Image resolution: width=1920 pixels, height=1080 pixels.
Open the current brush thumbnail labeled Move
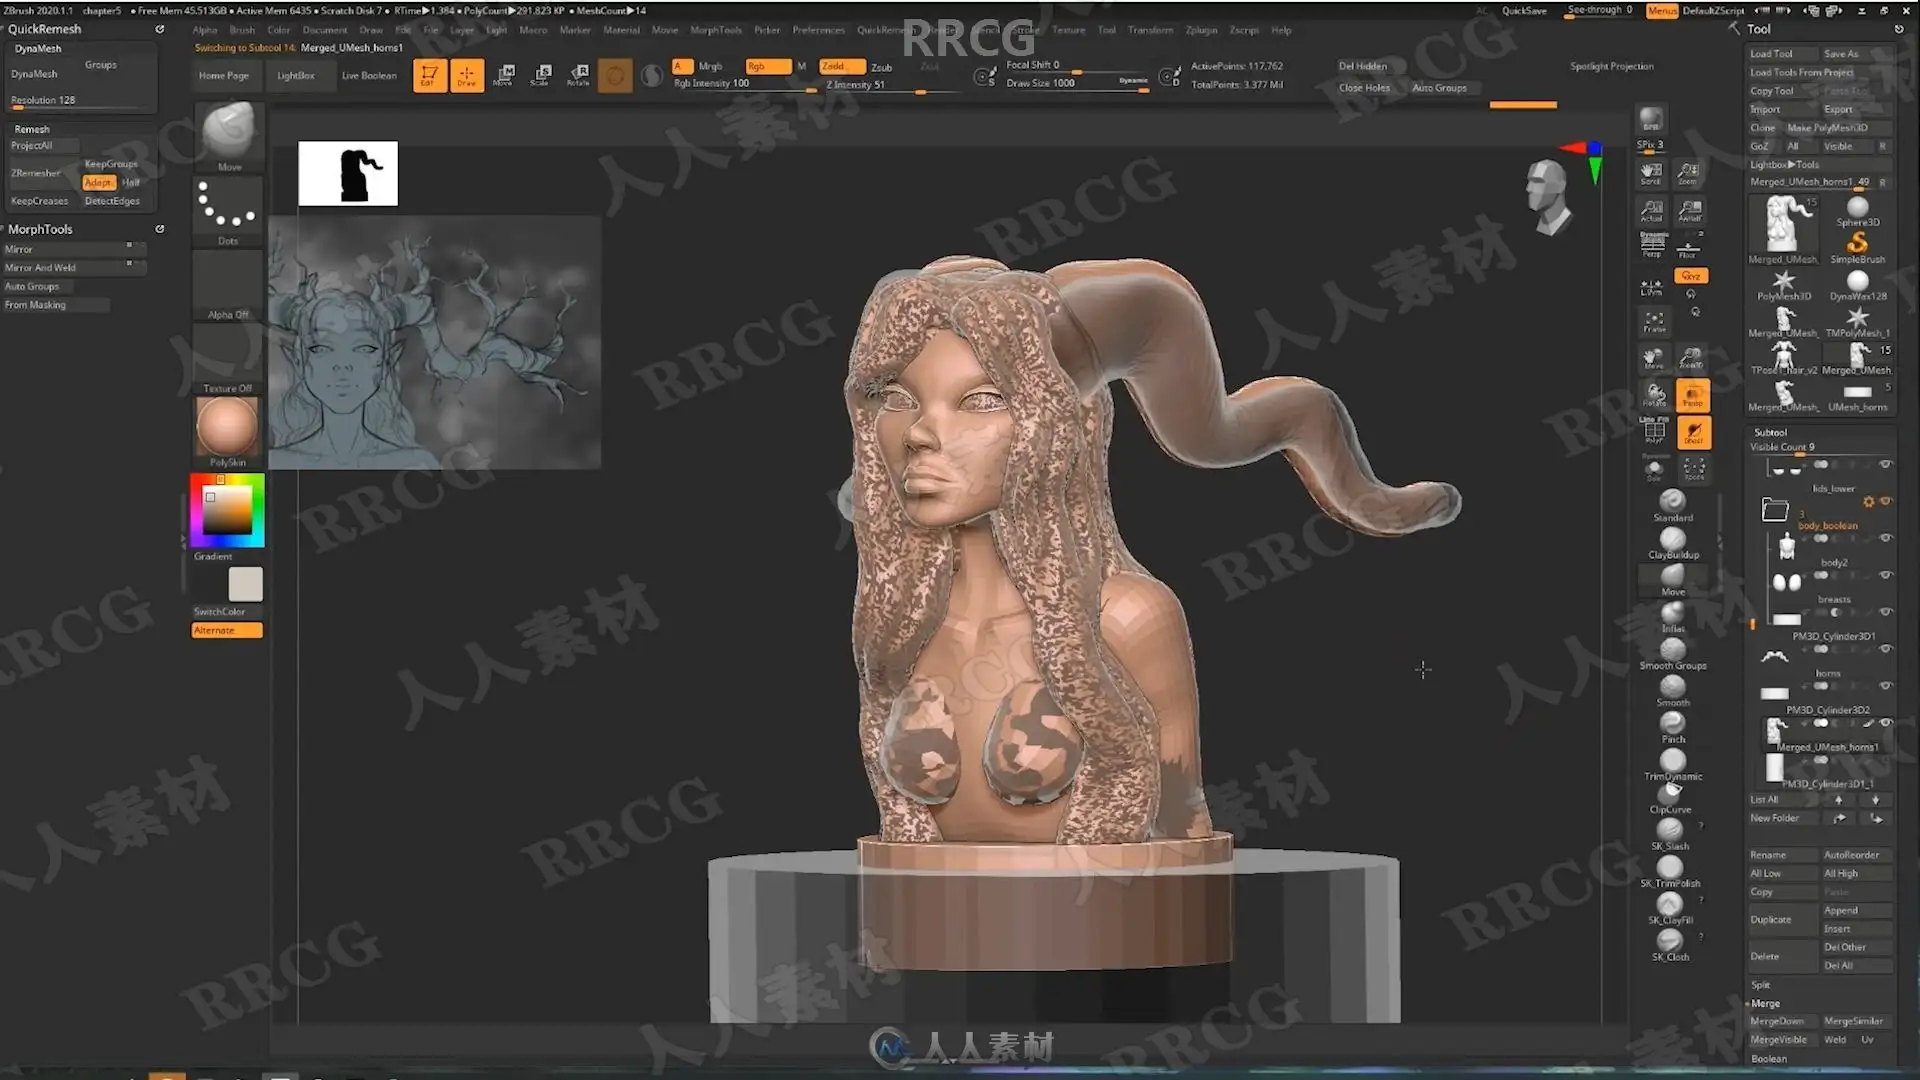(x=228, y=137)
